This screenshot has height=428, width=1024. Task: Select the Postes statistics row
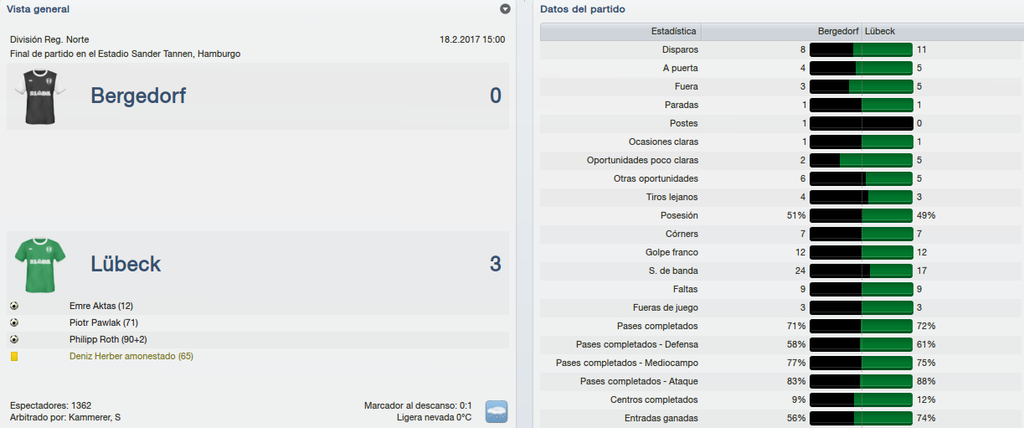click(x=782, y=123)
